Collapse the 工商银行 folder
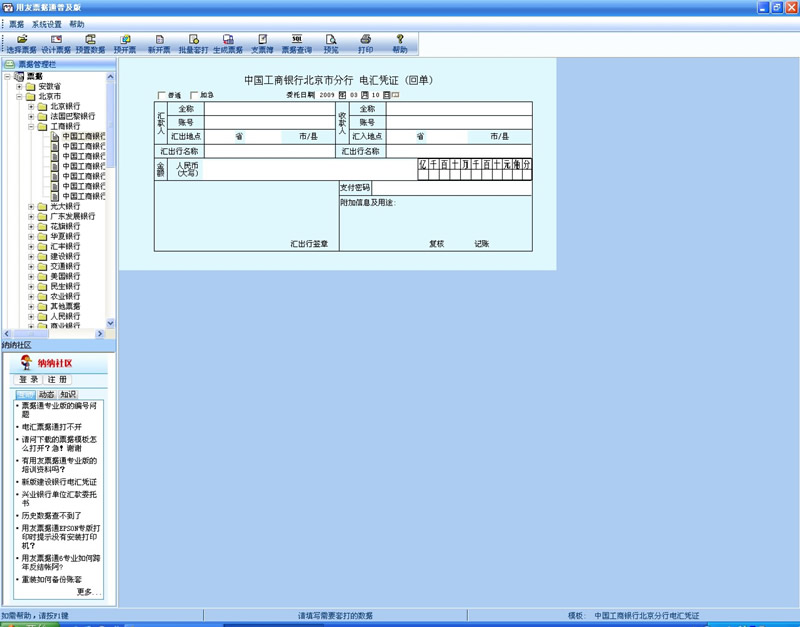Viewport: 800px width, 627px height. coord(31,127)
